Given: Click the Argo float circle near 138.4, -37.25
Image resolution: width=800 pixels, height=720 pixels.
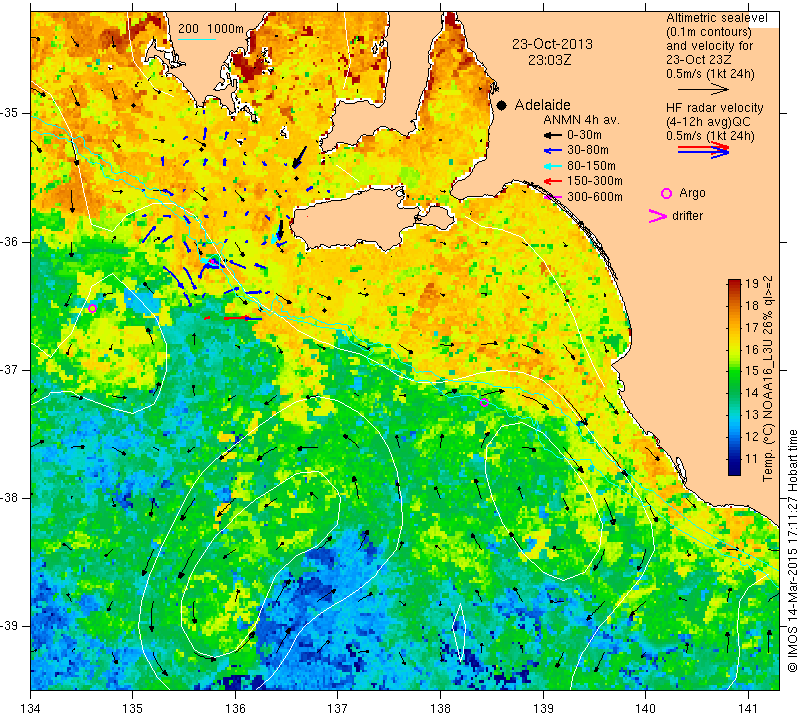Looking at the screenshot, I should pyautogui.click(x=484, y=403).
